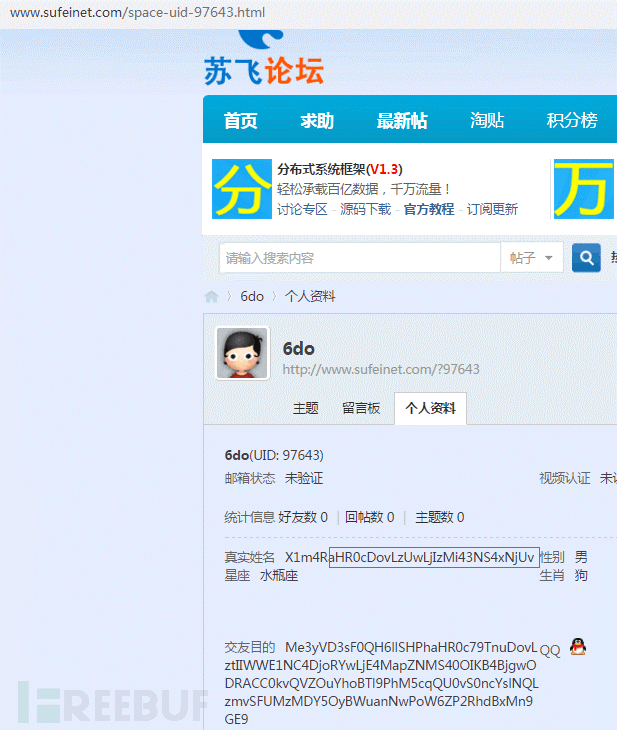Viewport: 617px width, 730px height.
Task: Click the 6do(UID: 97643) text
Action: coord(274,455)
